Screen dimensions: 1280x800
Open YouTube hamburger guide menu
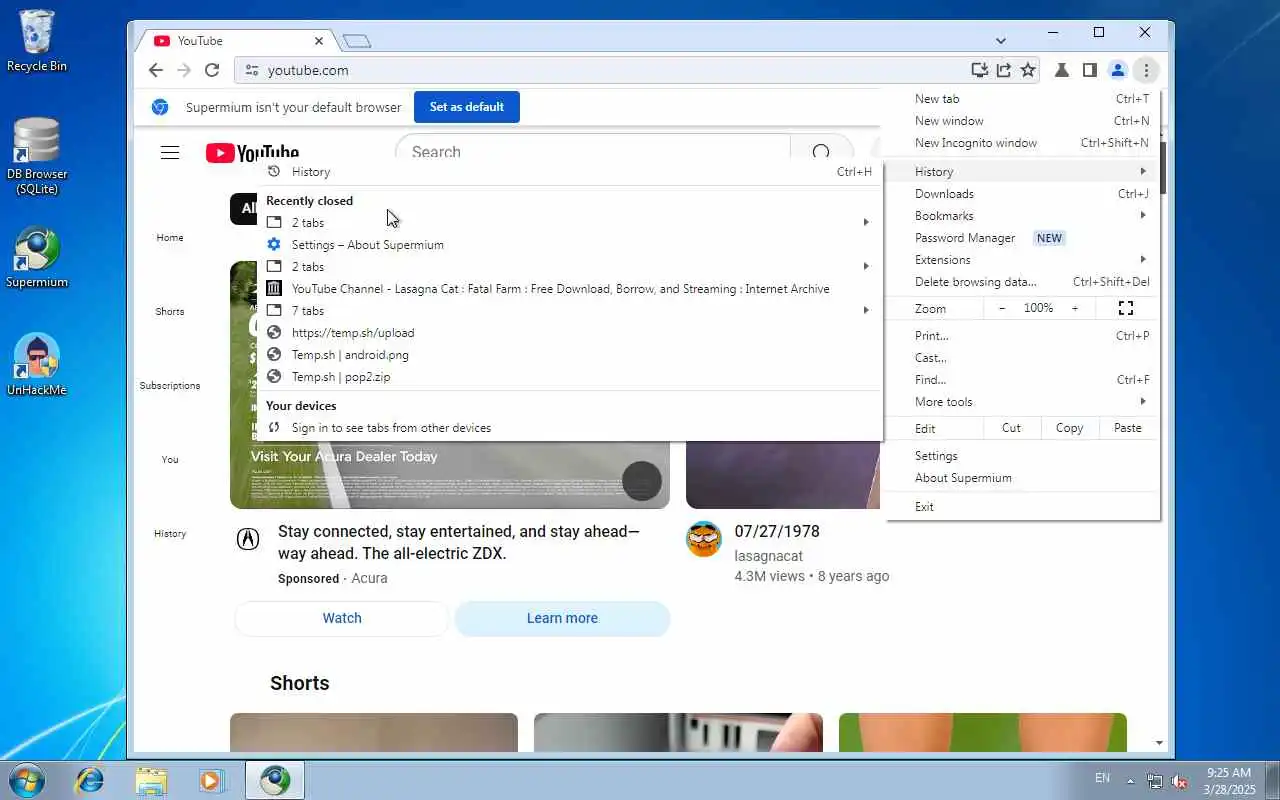(x=170, y=152)
